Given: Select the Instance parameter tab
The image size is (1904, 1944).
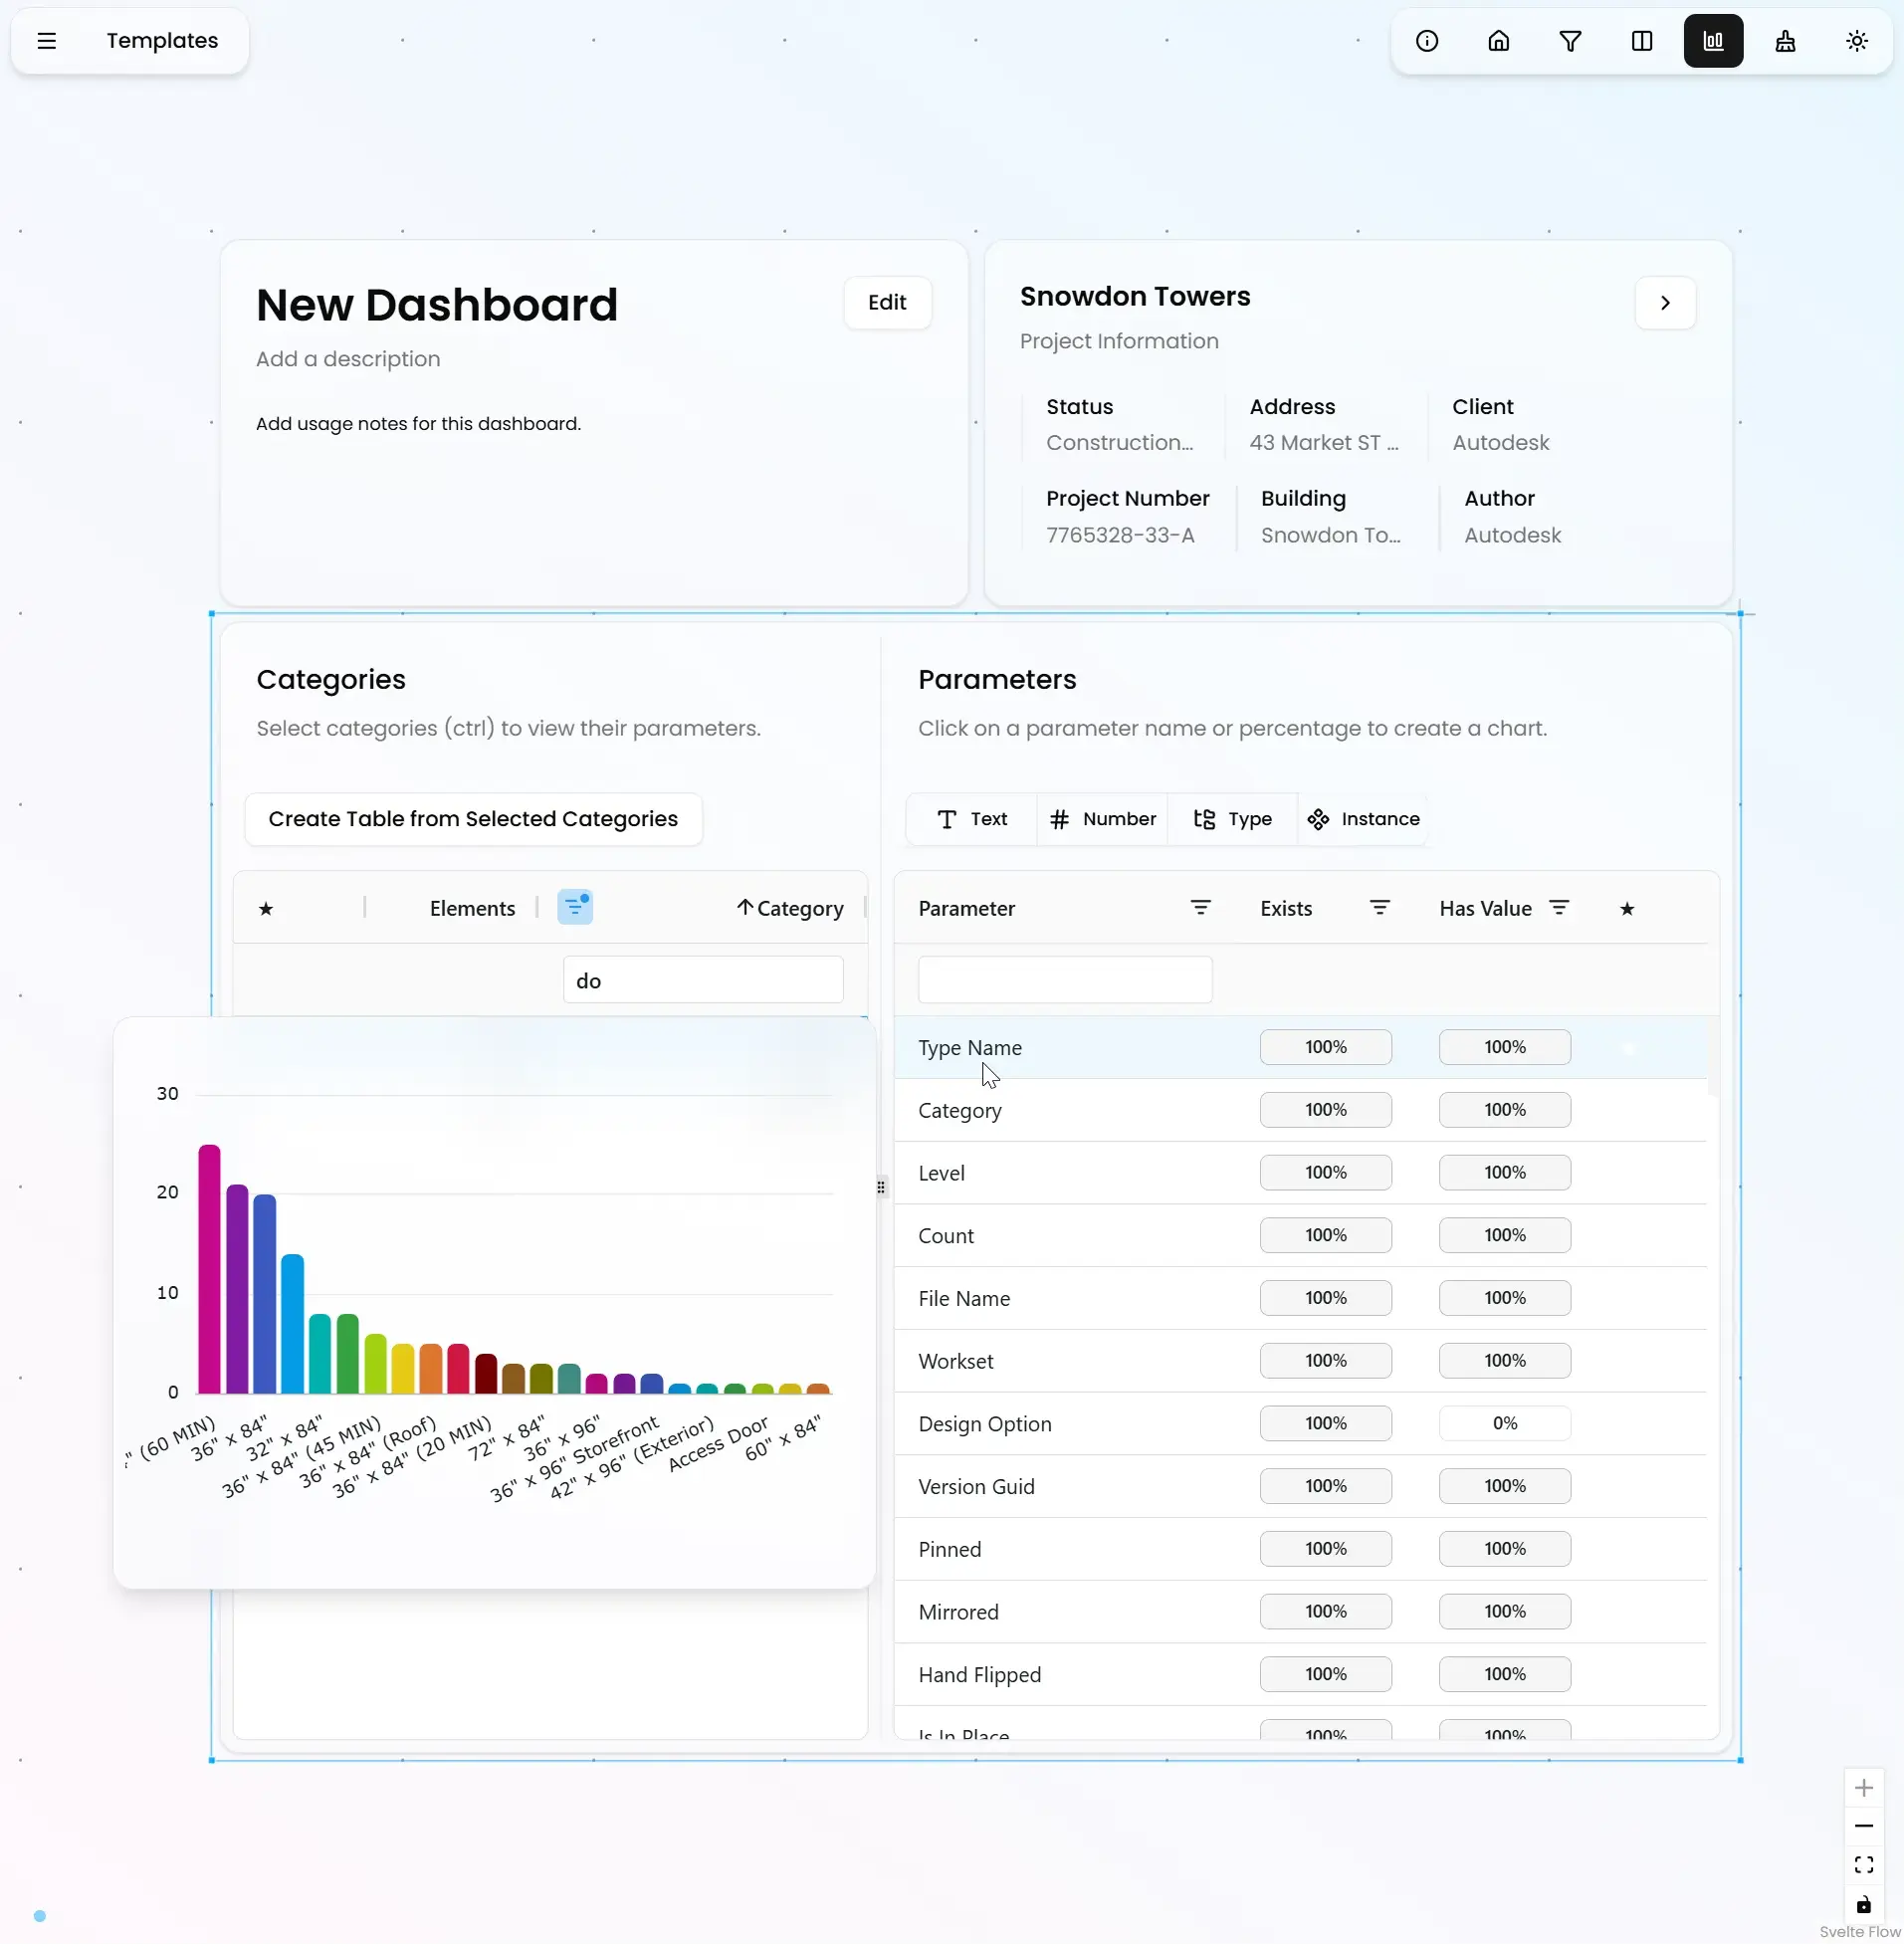Looking at the screenshot, I should (1363, 819).
